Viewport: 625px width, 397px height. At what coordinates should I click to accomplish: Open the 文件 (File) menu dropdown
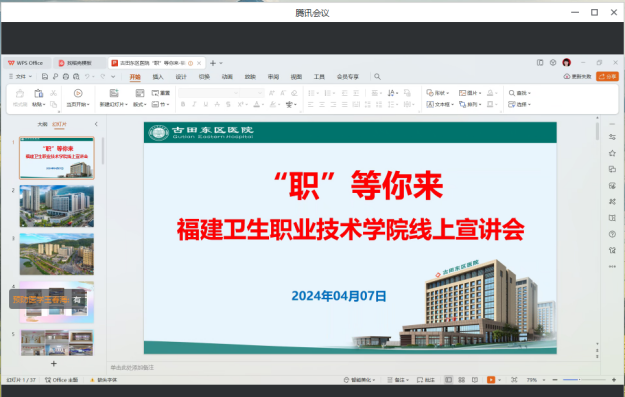point(20,77)
